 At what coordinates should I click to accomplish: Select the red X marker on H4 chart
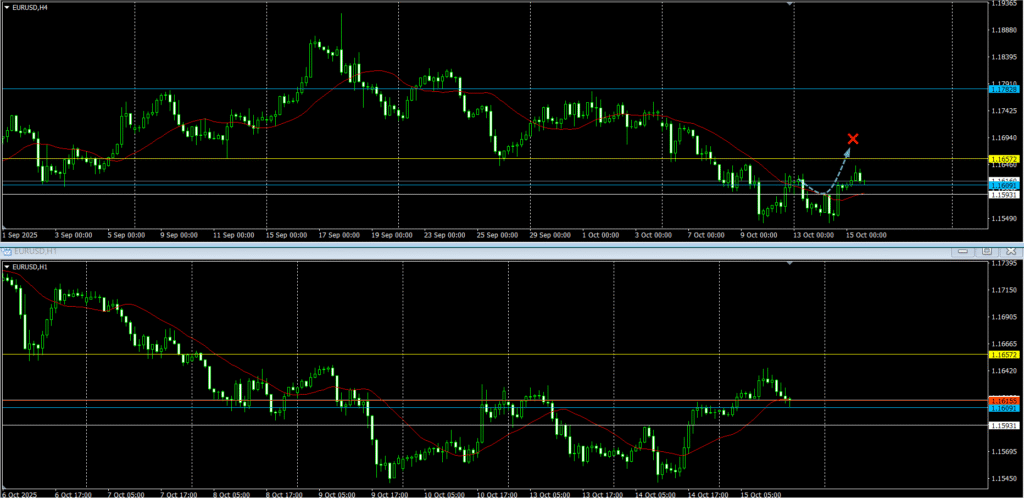click(x=852, y=139)
